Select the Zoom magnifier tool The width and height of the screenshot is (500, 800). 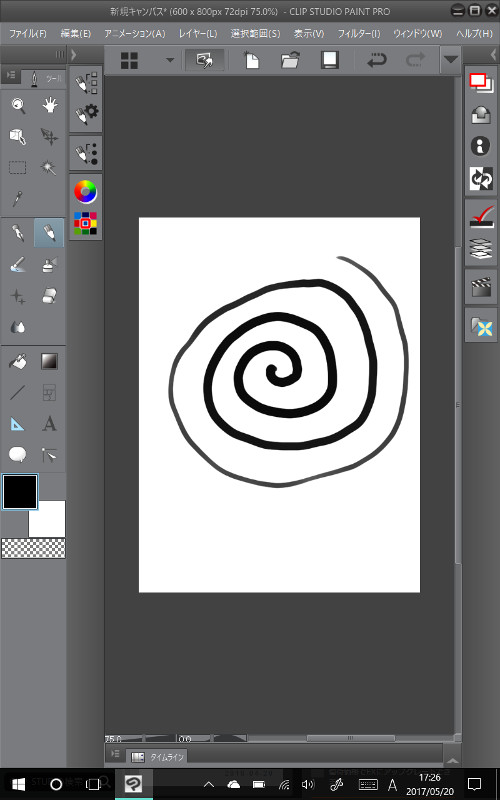18,106
